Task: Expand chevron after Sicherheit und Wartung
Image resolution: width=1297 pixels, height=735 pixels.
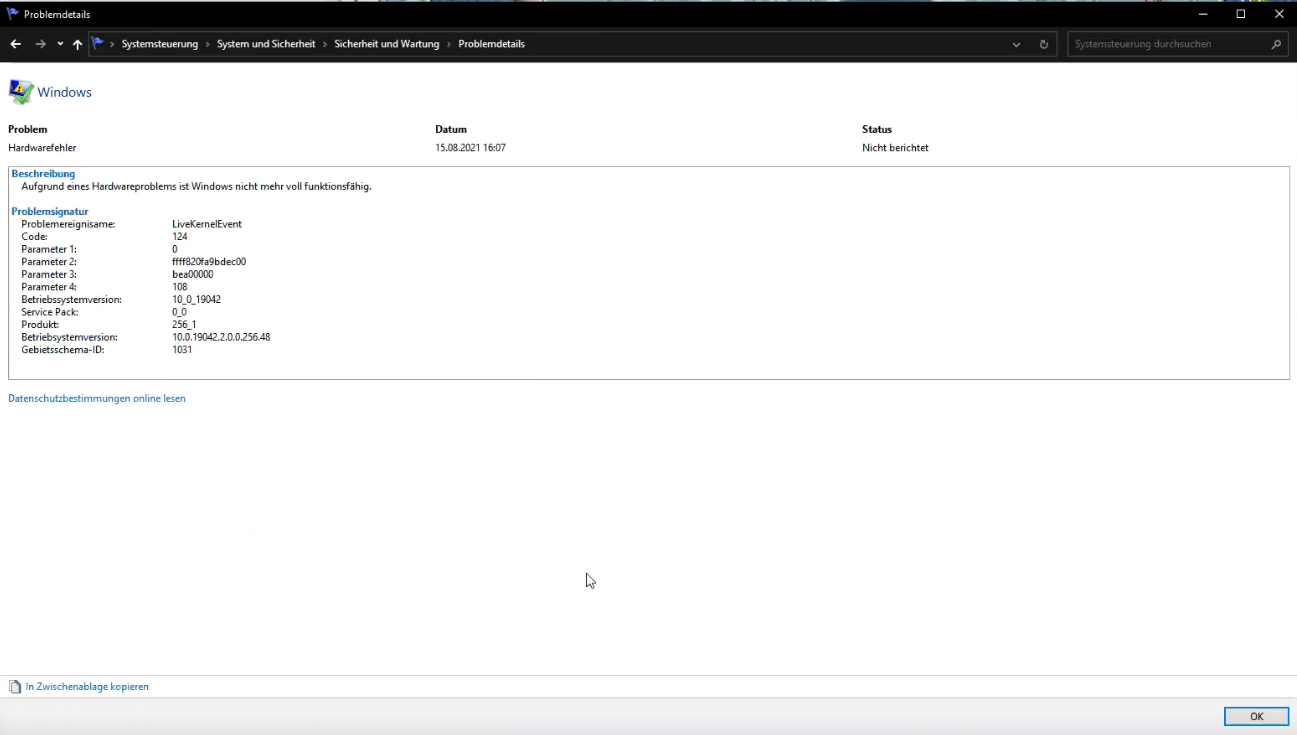Action: 449,44
